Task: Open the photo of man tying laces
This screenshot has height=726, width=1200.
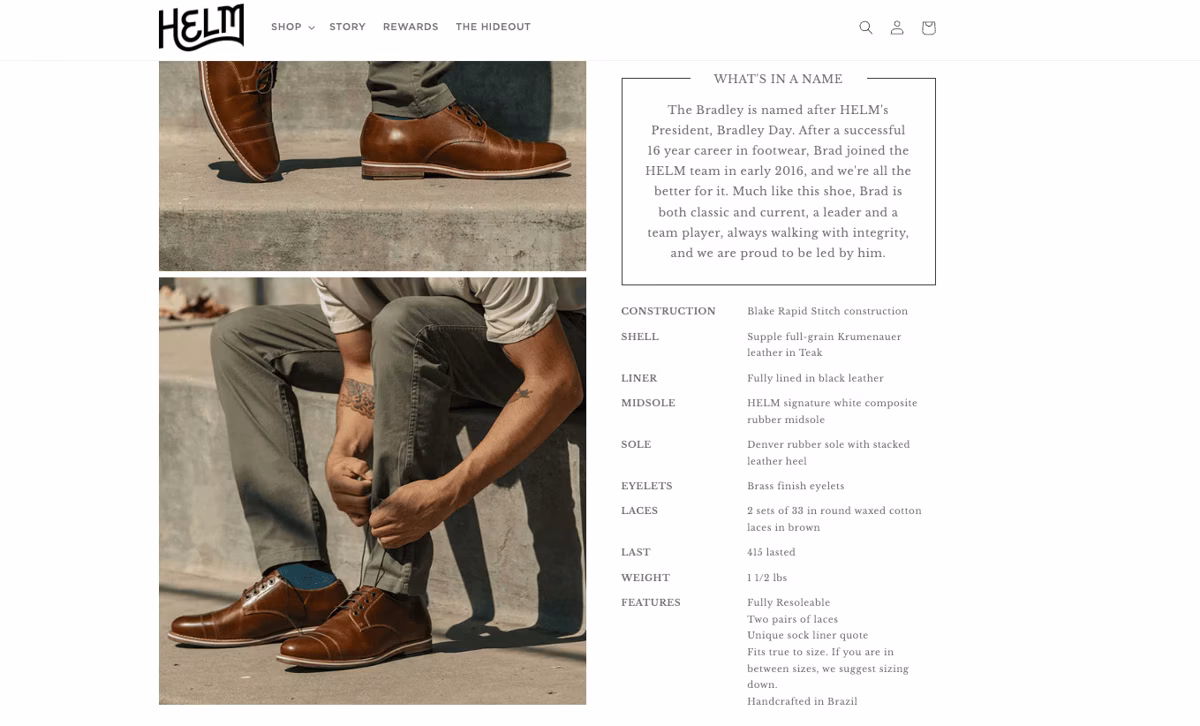Action: (x=372, y=490)
